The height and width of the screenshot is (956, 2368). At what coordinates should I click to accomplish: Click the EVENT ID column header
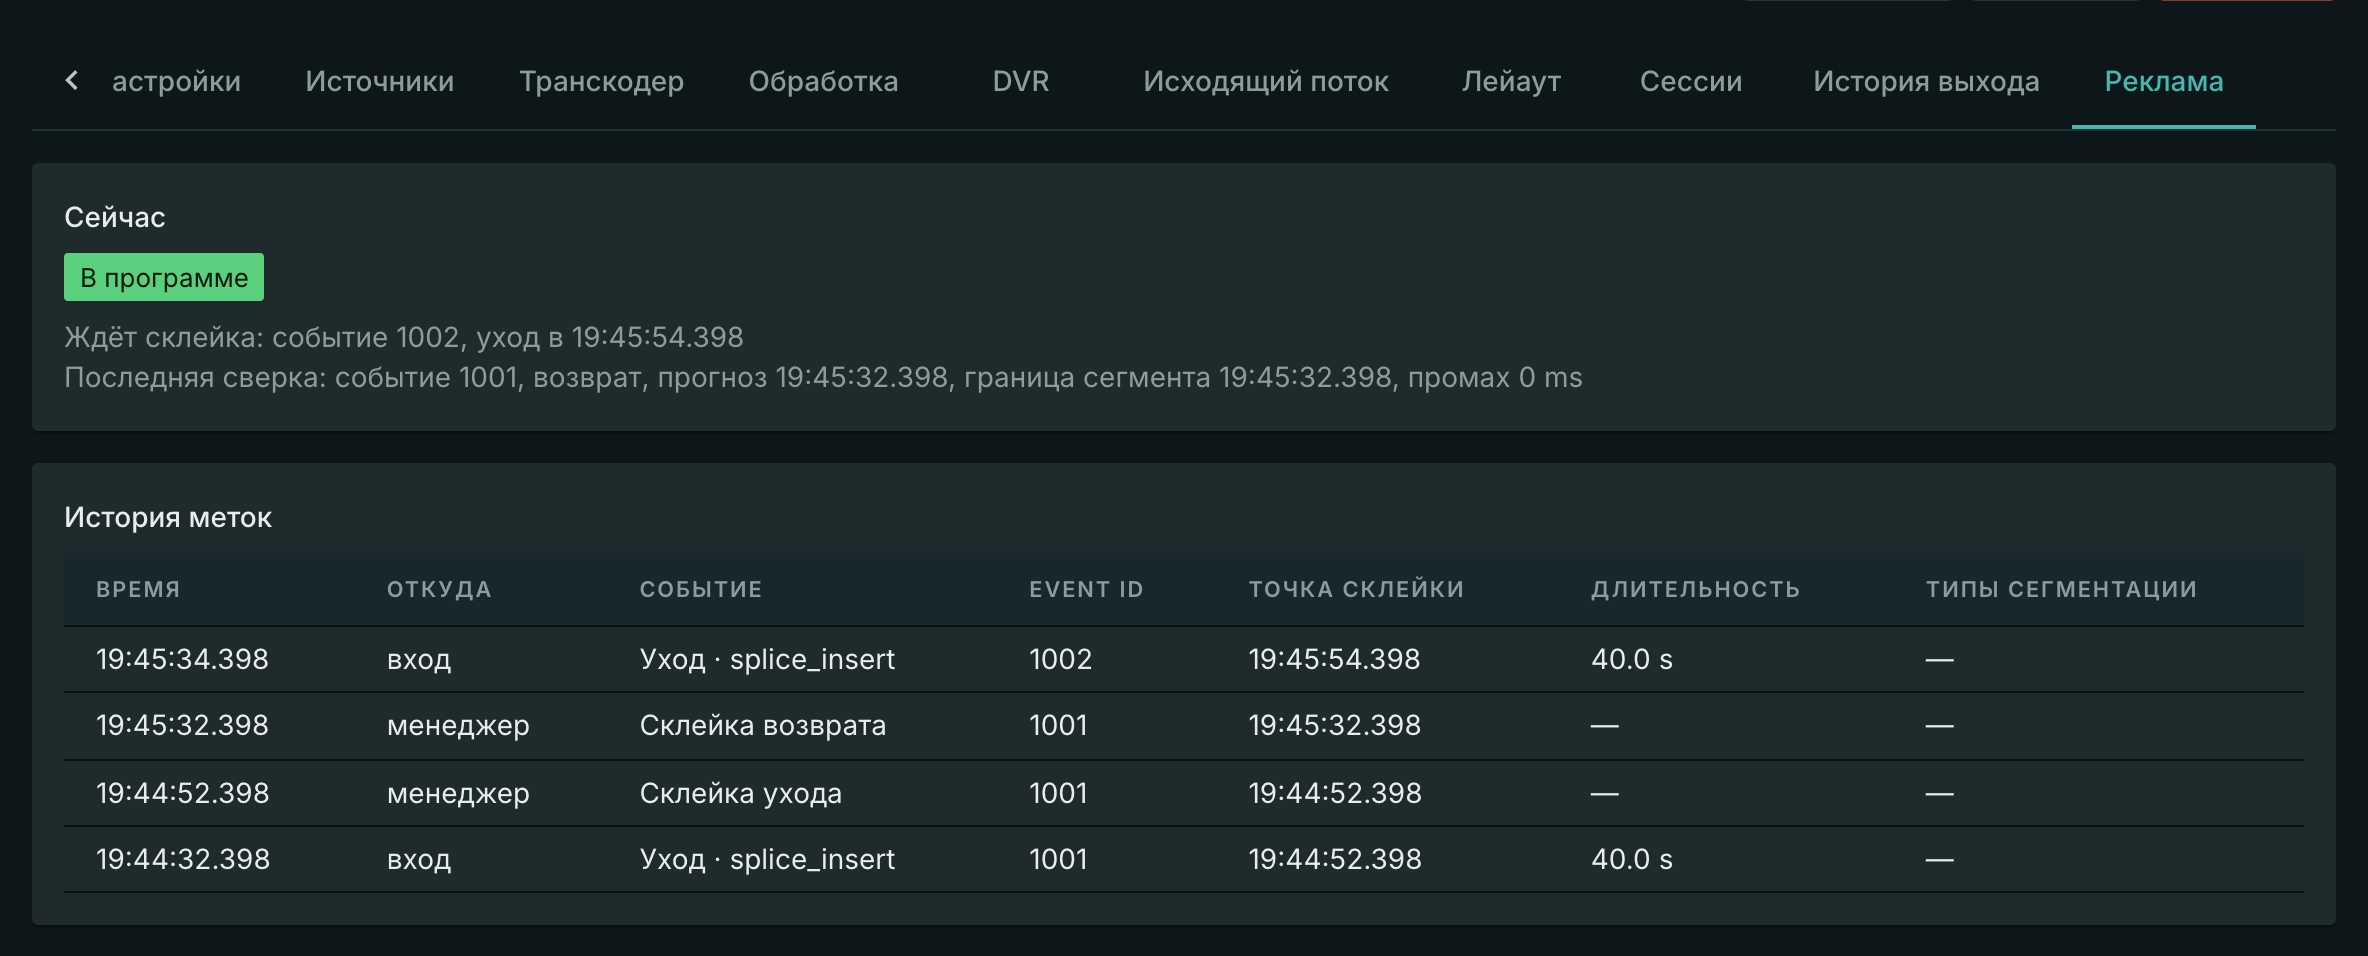1086,589
